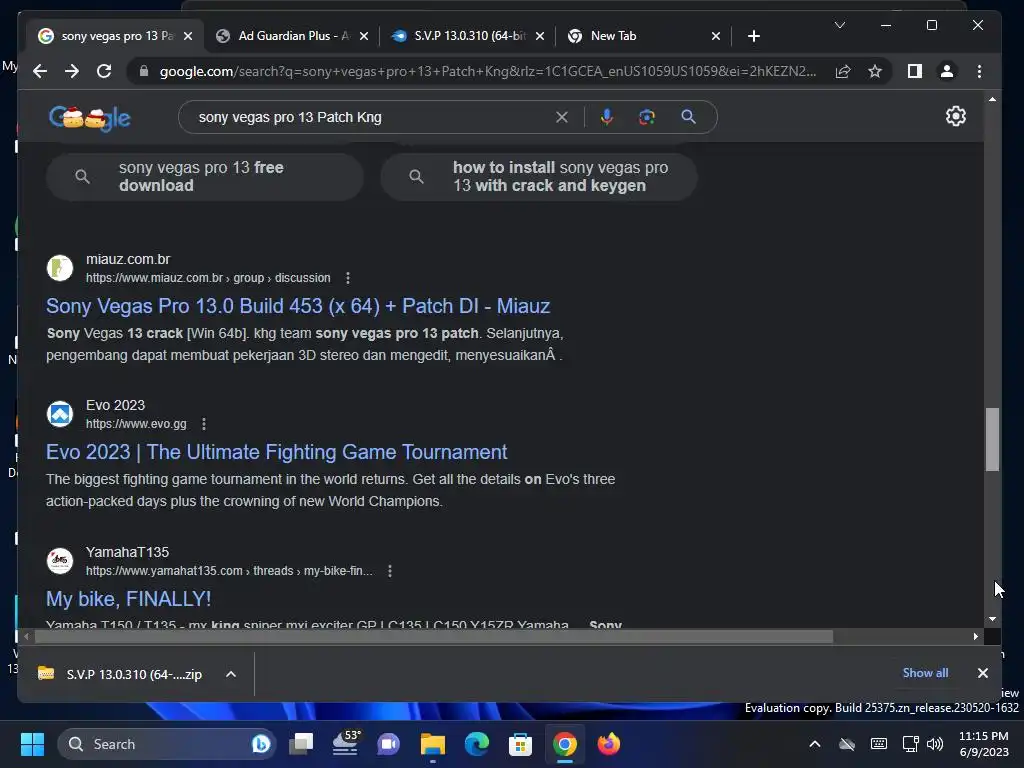This screenshot has height=768, width=1024.
Task: Select 'how to install sony vegas pro 13' suggestion
Action: (539, 176)
